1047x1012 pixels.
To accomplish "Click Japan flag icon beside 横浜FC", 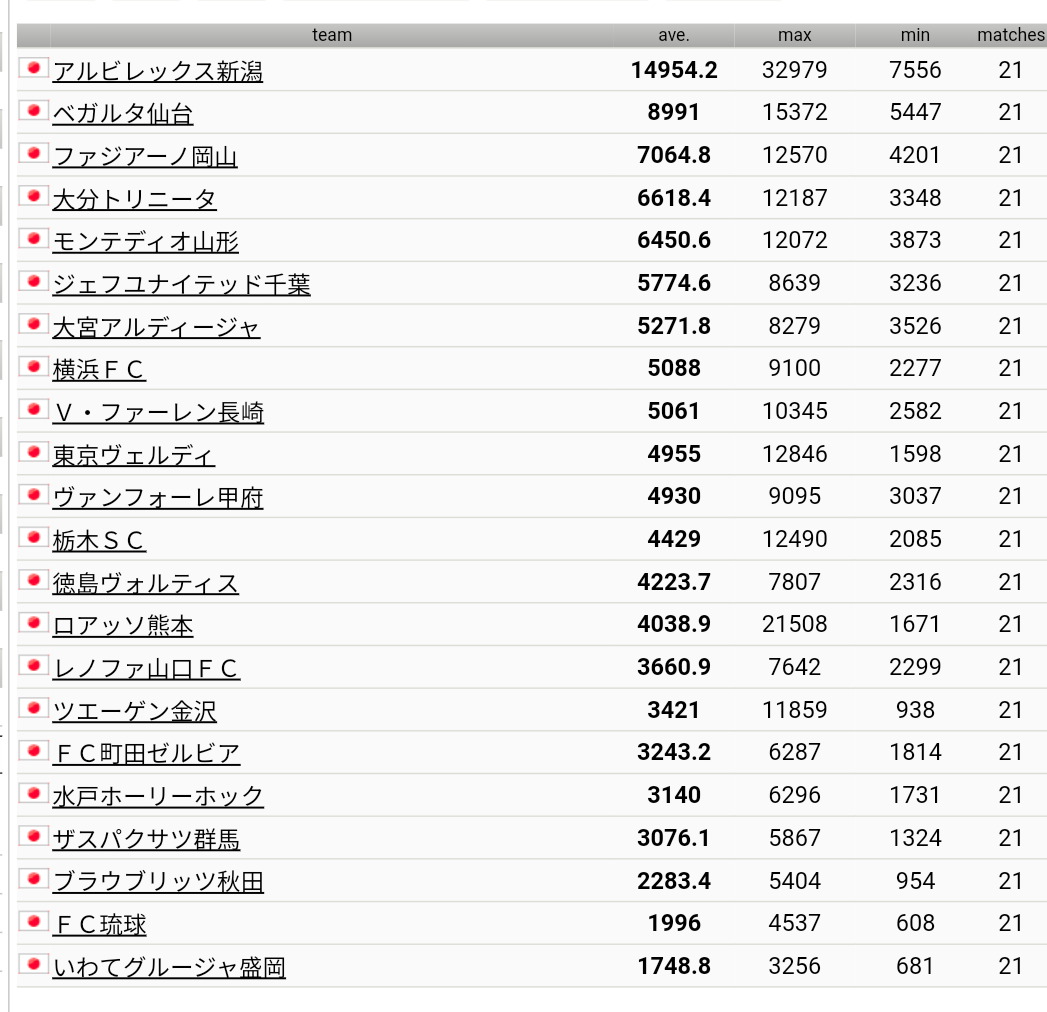I will pos(33,366).
